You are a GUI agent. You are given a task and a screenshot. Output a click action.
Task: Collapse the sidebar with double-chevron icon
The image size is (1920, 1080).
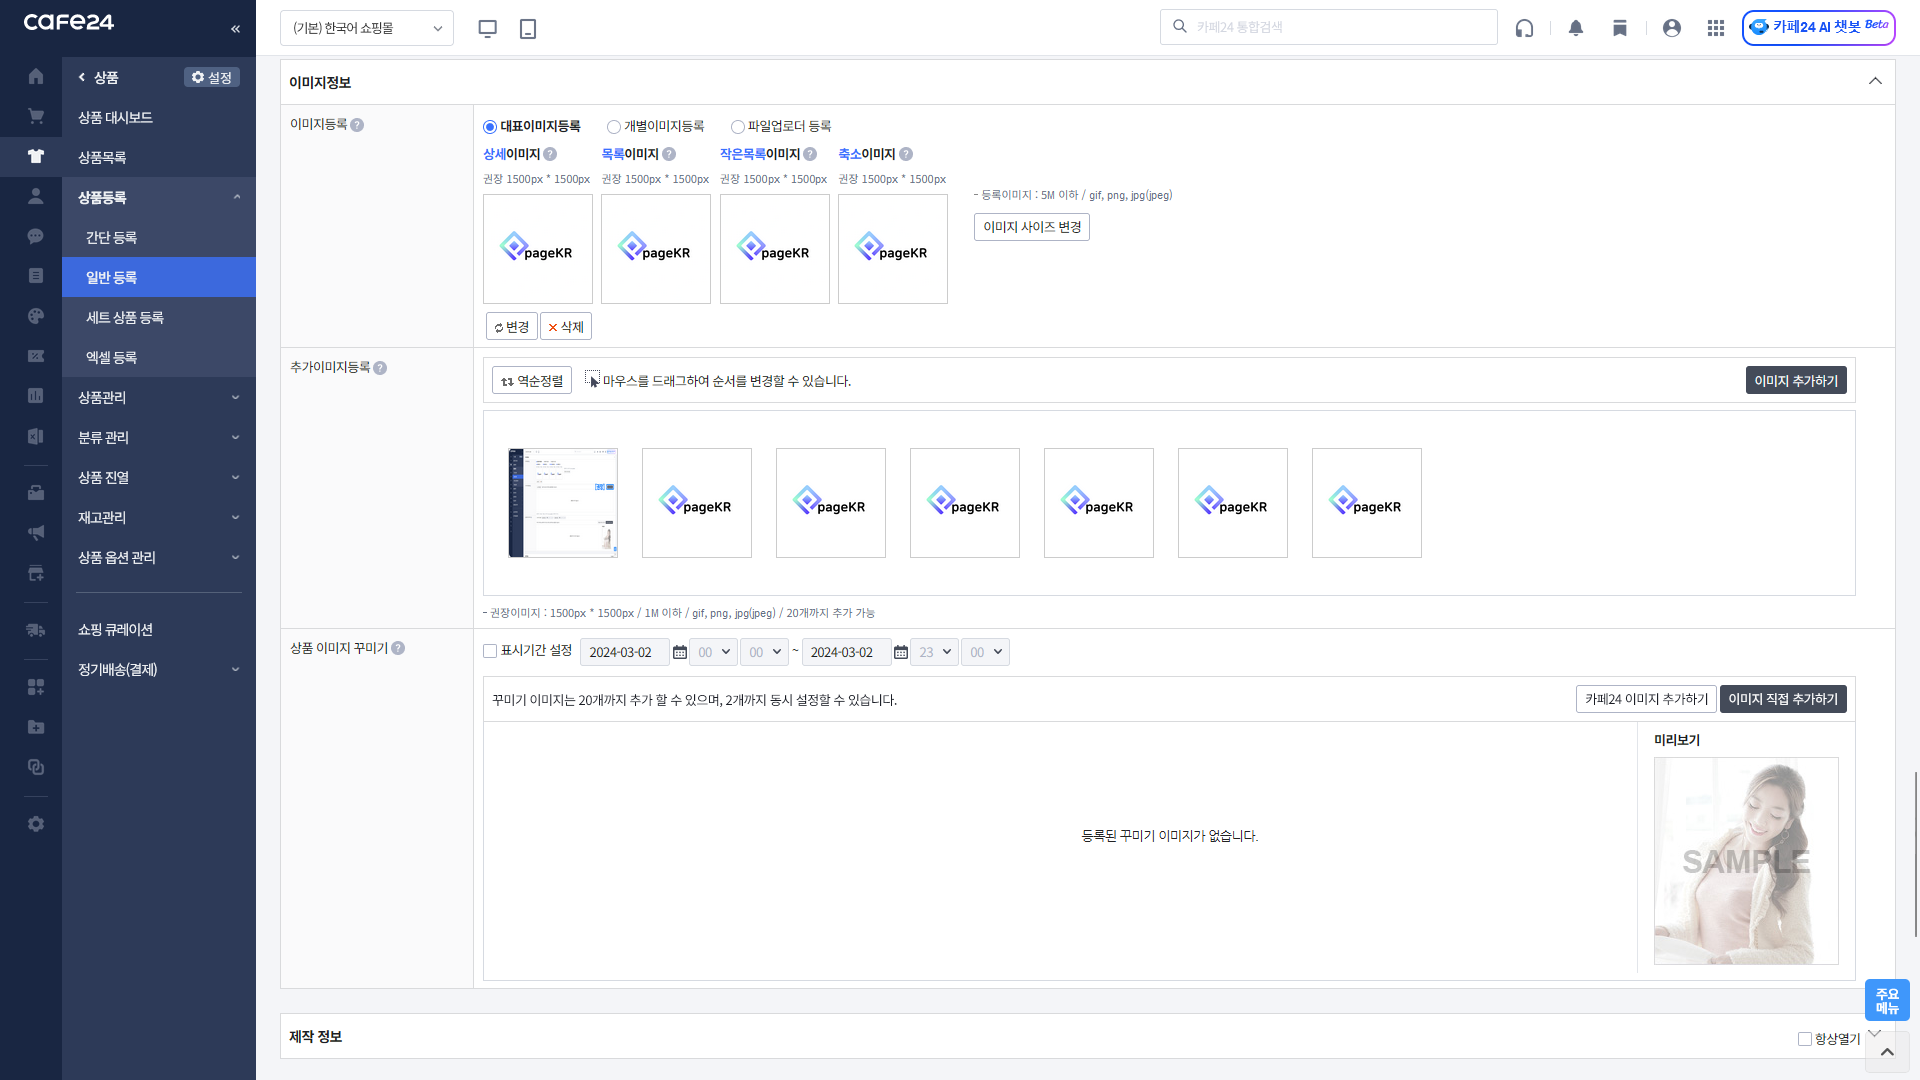pyautogui.click(x=235, y=28)
